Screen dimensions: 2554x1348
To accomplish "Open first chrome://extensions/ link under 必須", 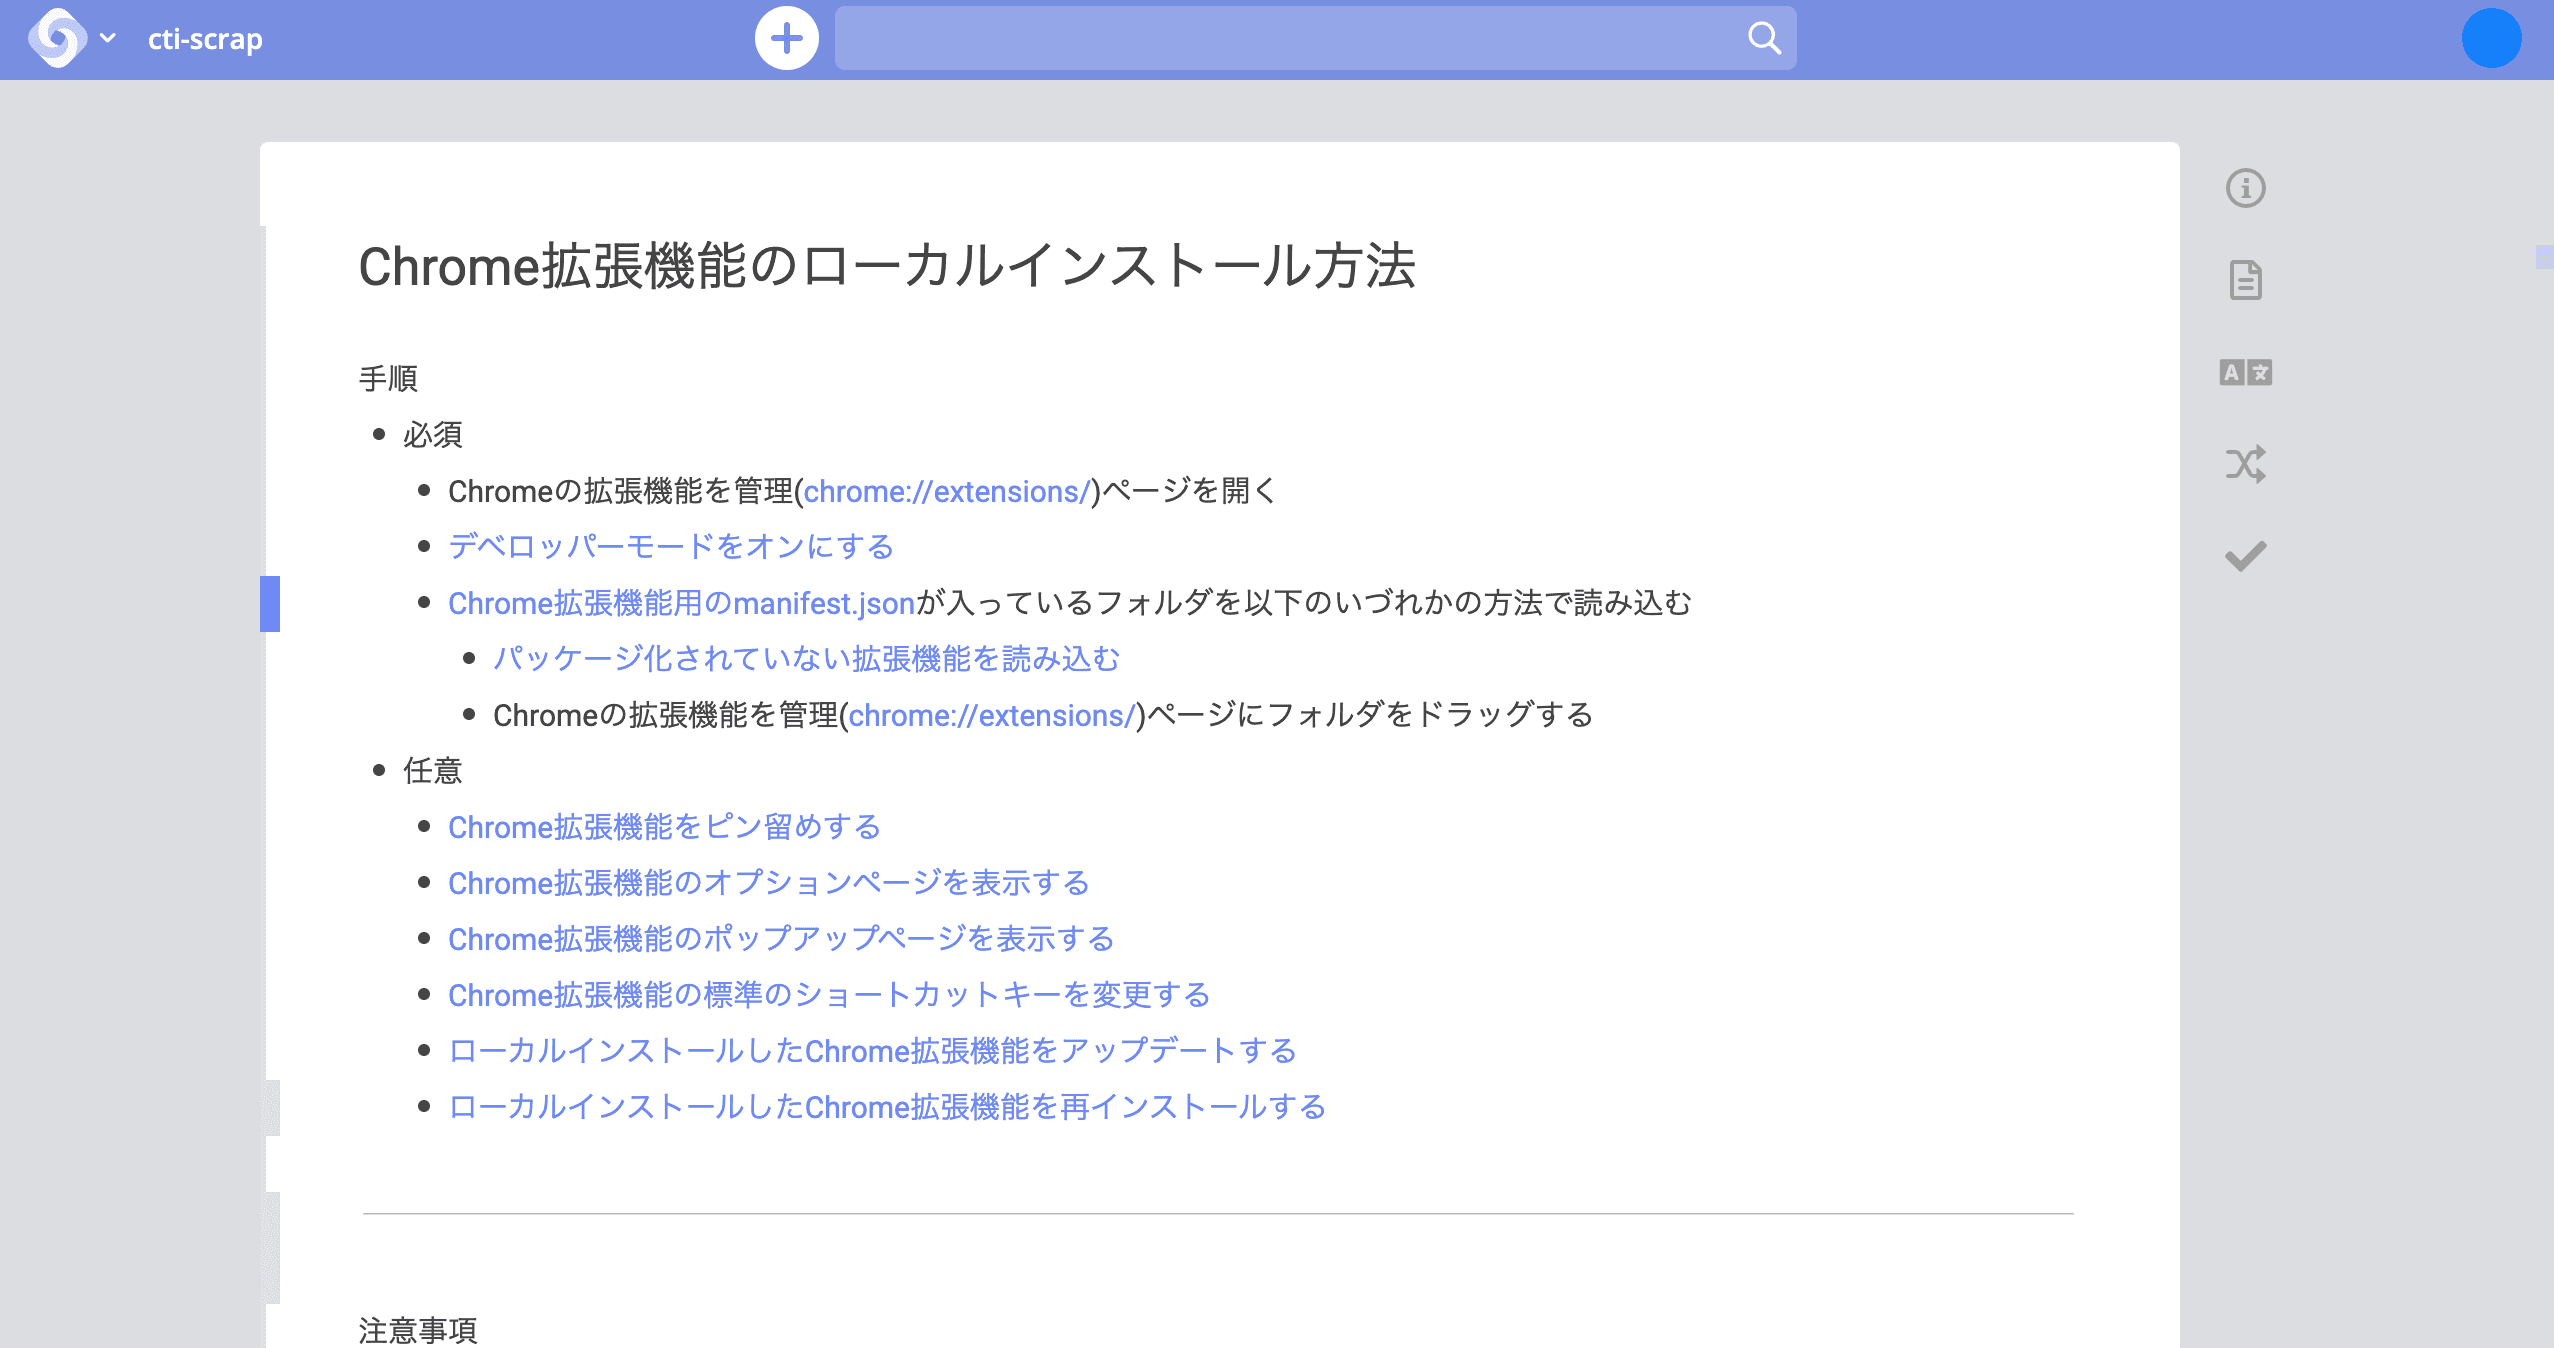I will (x=946, y=491).
